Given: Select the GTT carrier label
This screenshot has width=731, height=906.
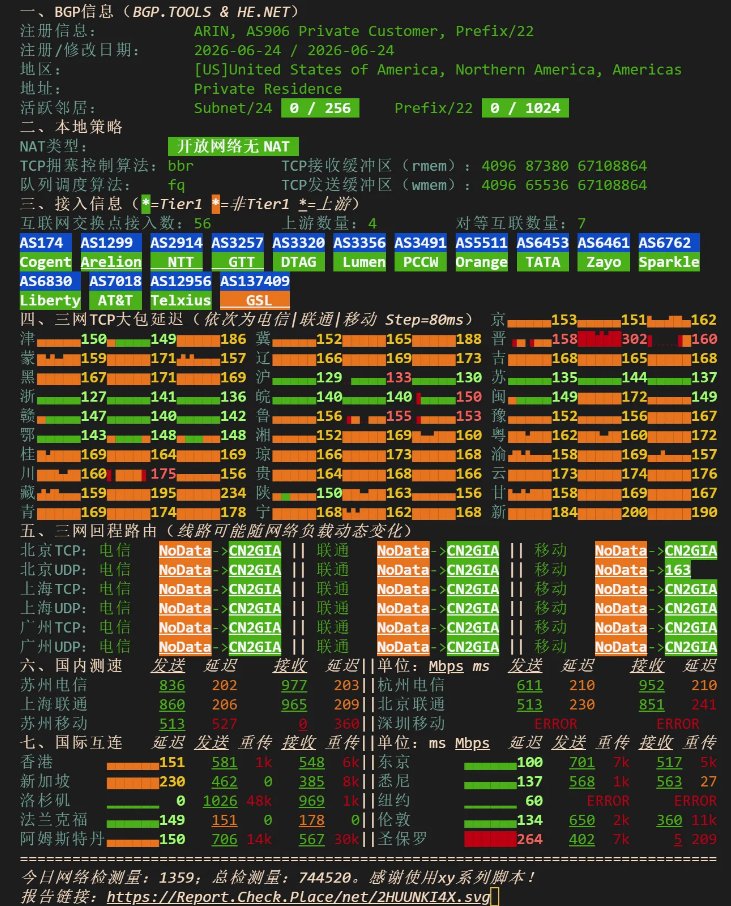Looking at the screenshot, I should (x=238, y=262).
